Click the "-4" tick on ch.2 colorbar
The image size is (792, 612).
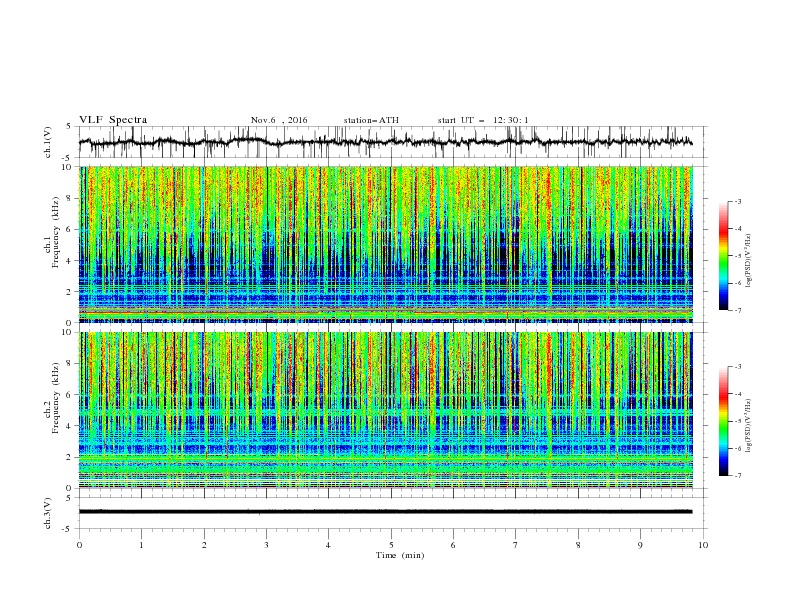738,394
